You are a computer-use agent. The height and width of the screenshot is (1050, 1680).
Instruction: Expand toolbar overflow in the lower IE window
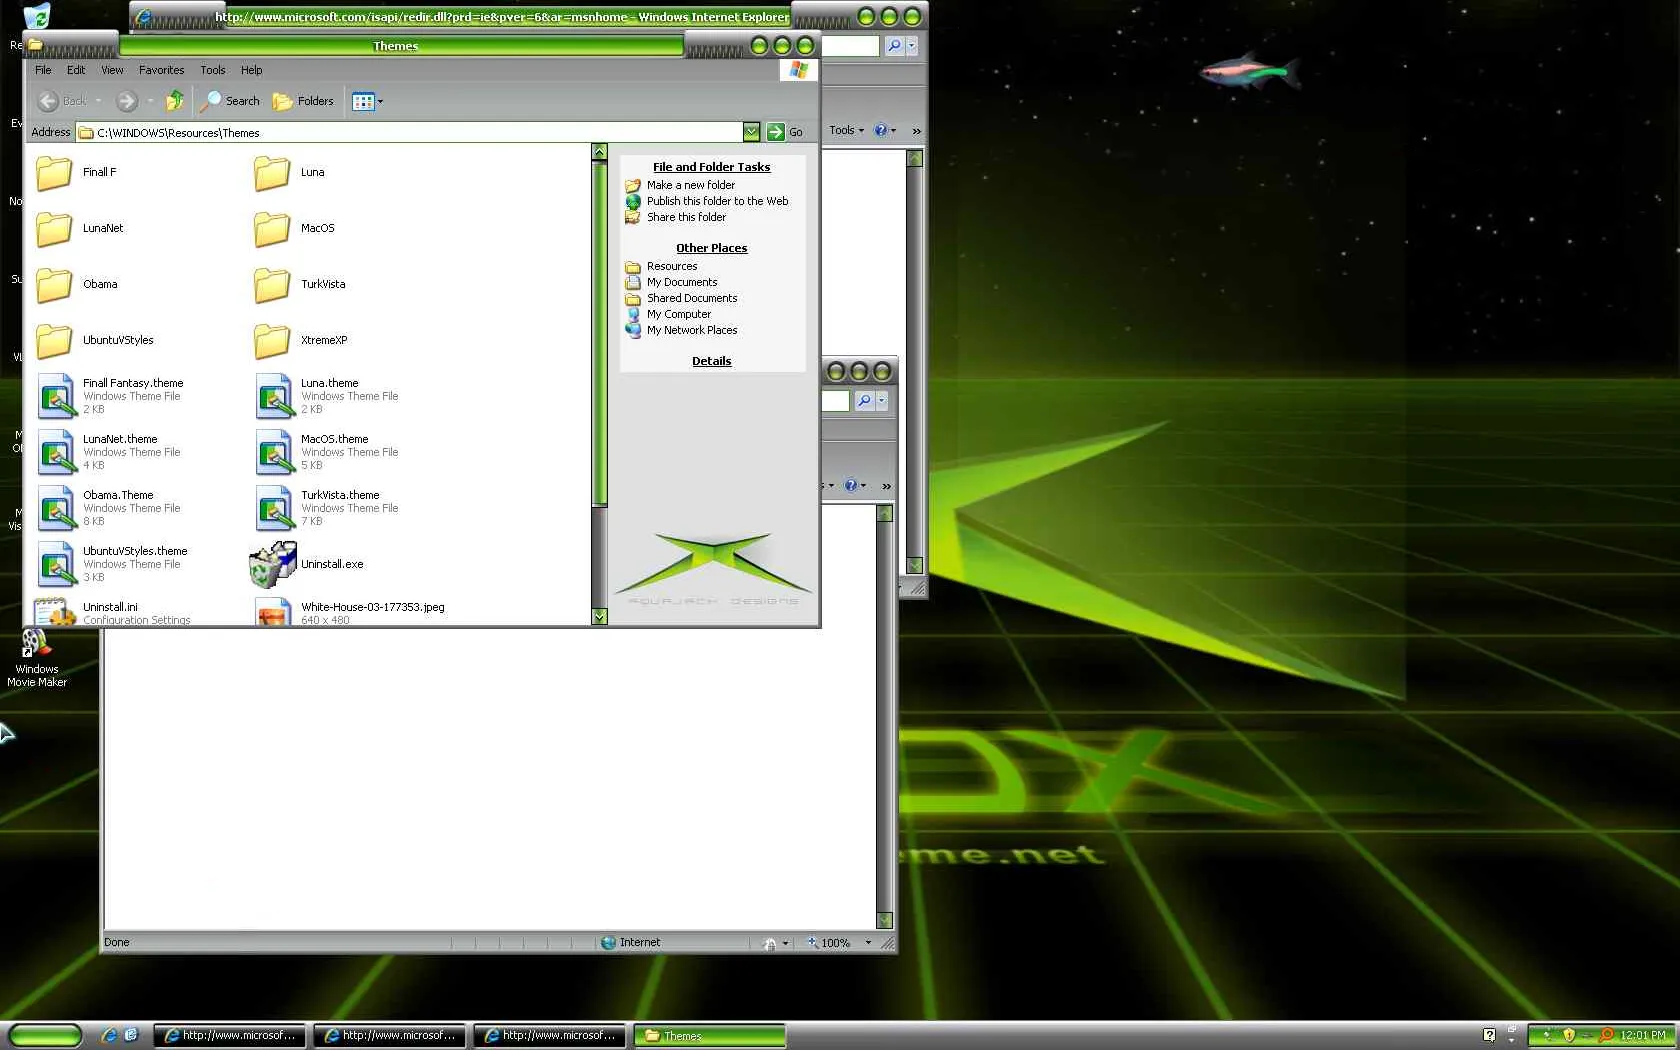[x=886, y=486]
